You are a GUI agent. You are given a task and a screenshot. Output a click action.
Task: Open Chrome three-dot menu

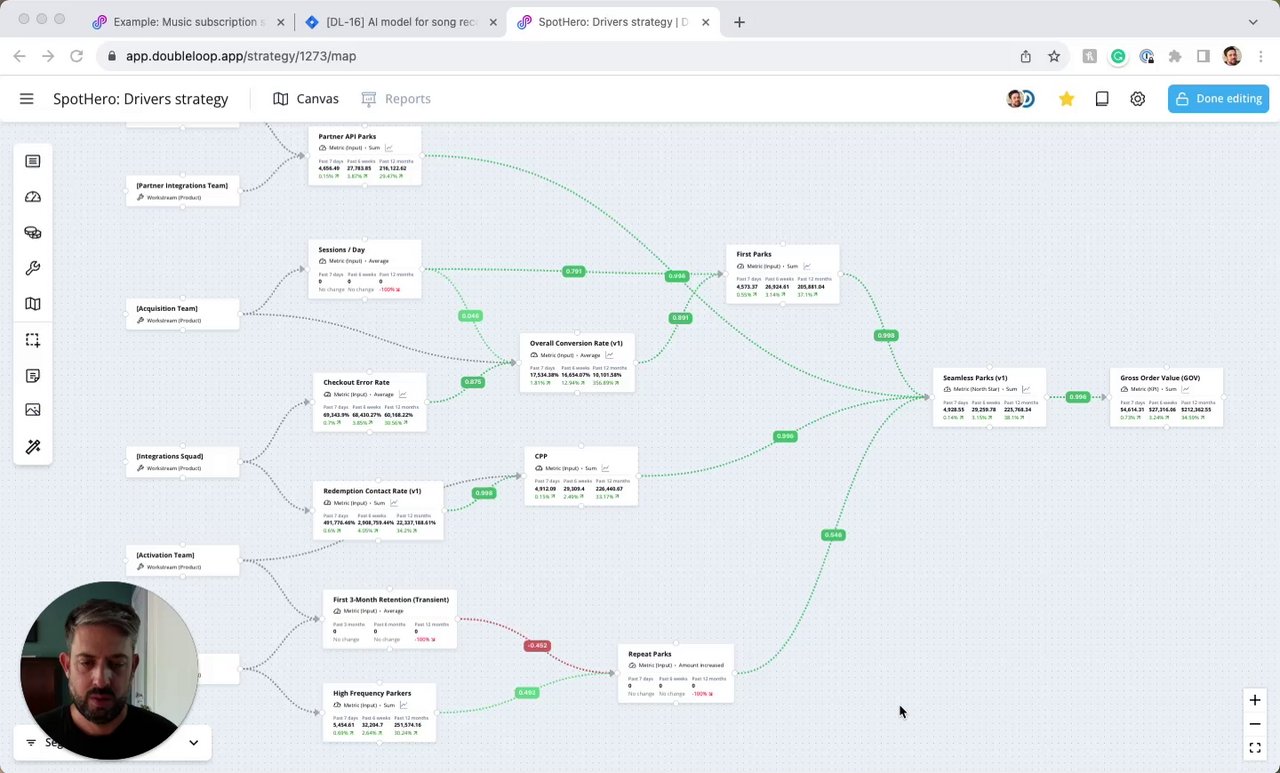[1260, 57]
